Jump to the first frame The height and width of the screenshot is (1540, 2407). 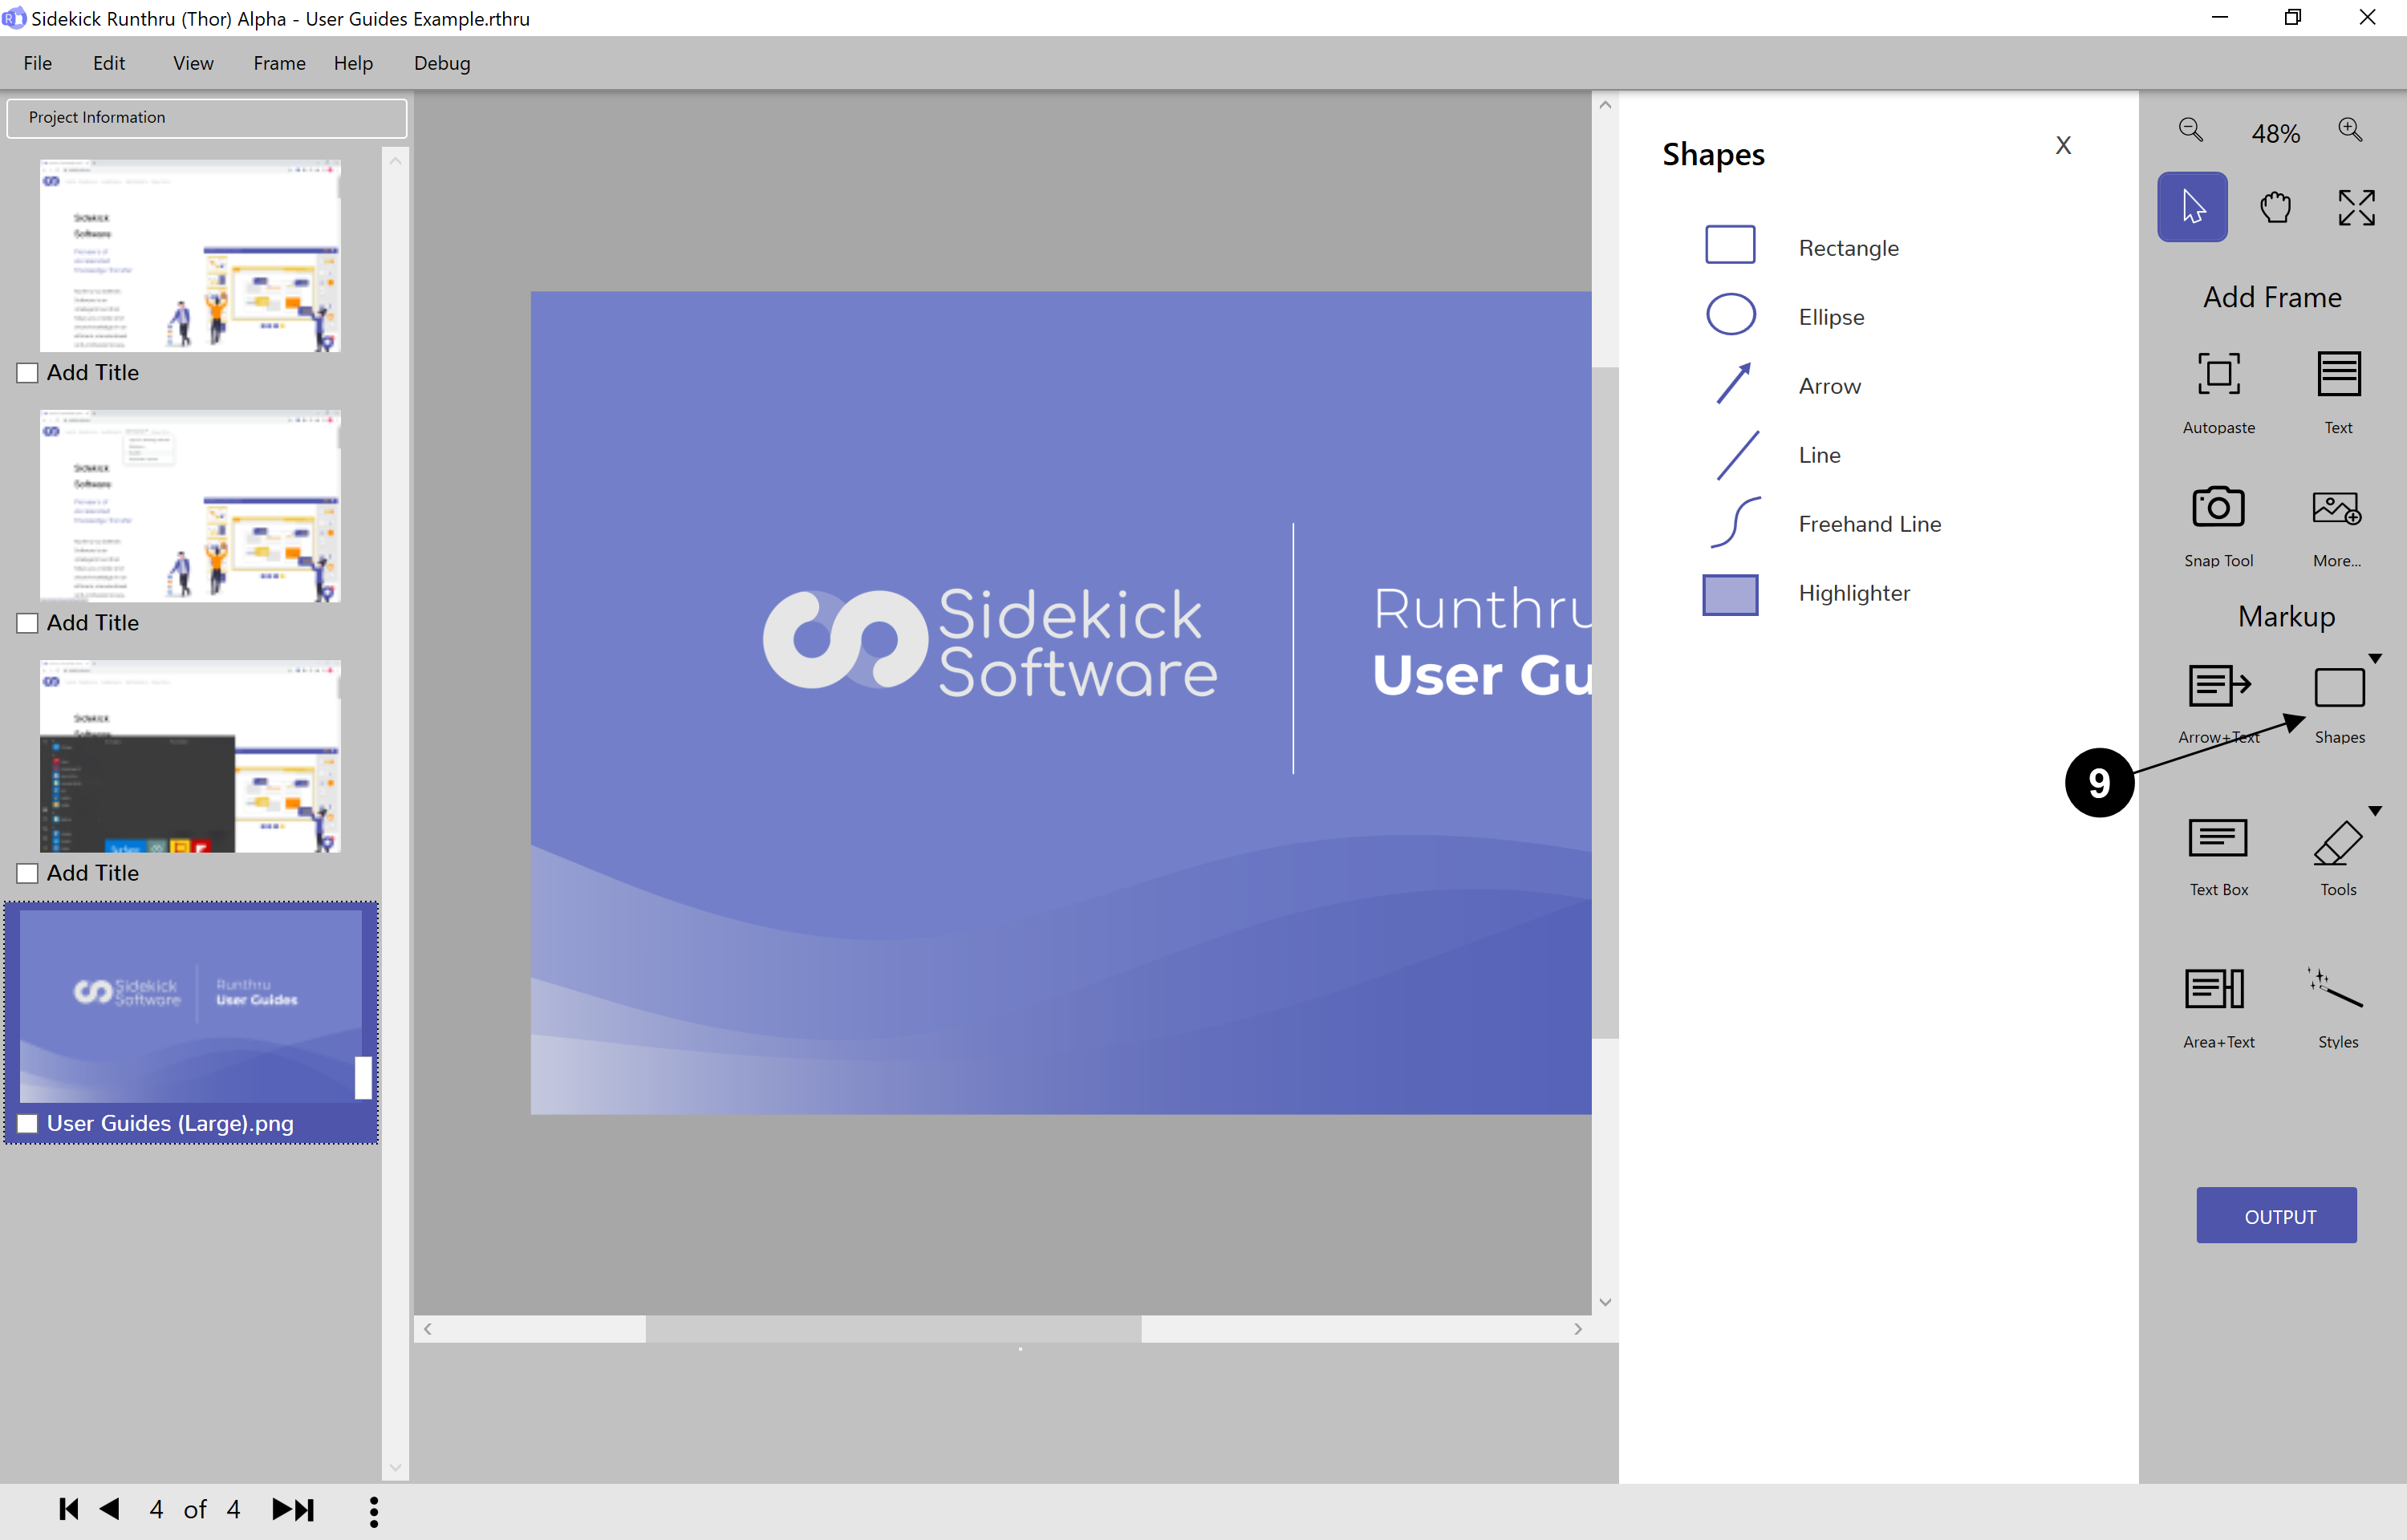tap(68, 1509)
